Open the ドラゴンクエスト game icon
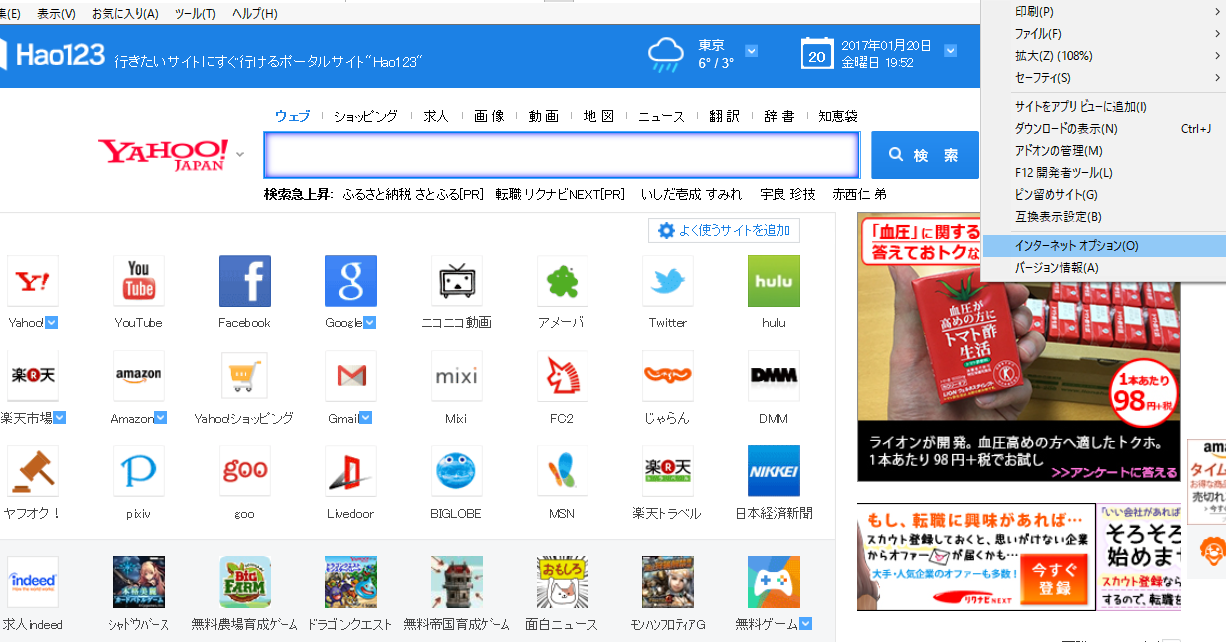 351,582
